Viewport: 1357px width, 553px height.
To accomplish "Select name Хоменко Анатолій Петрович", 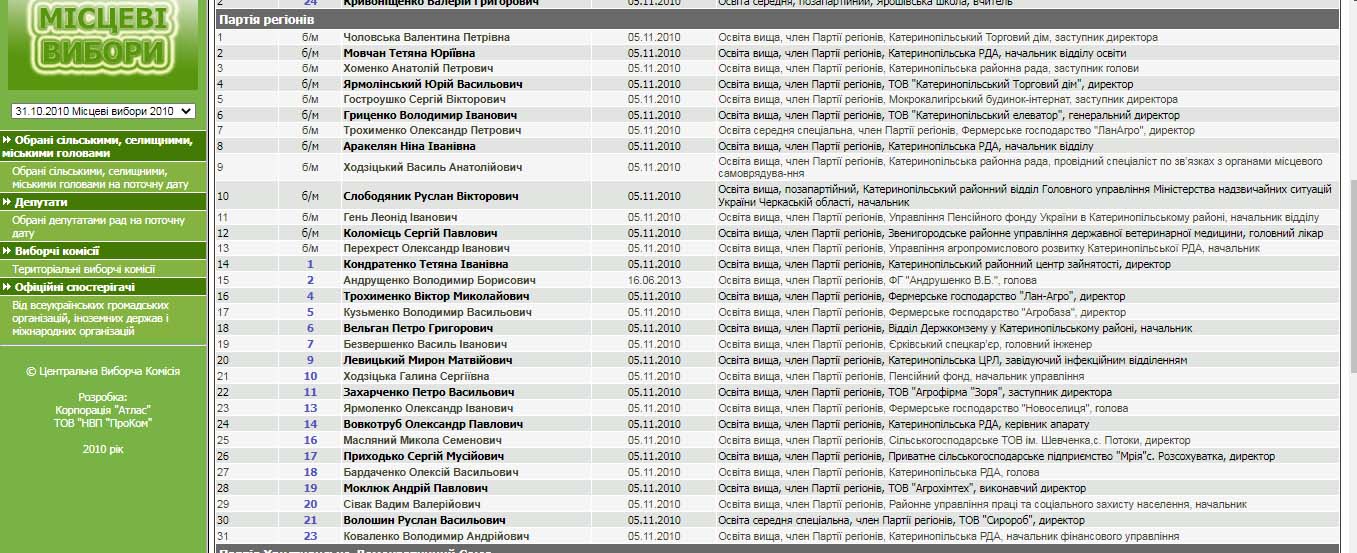I will [418, 68].
